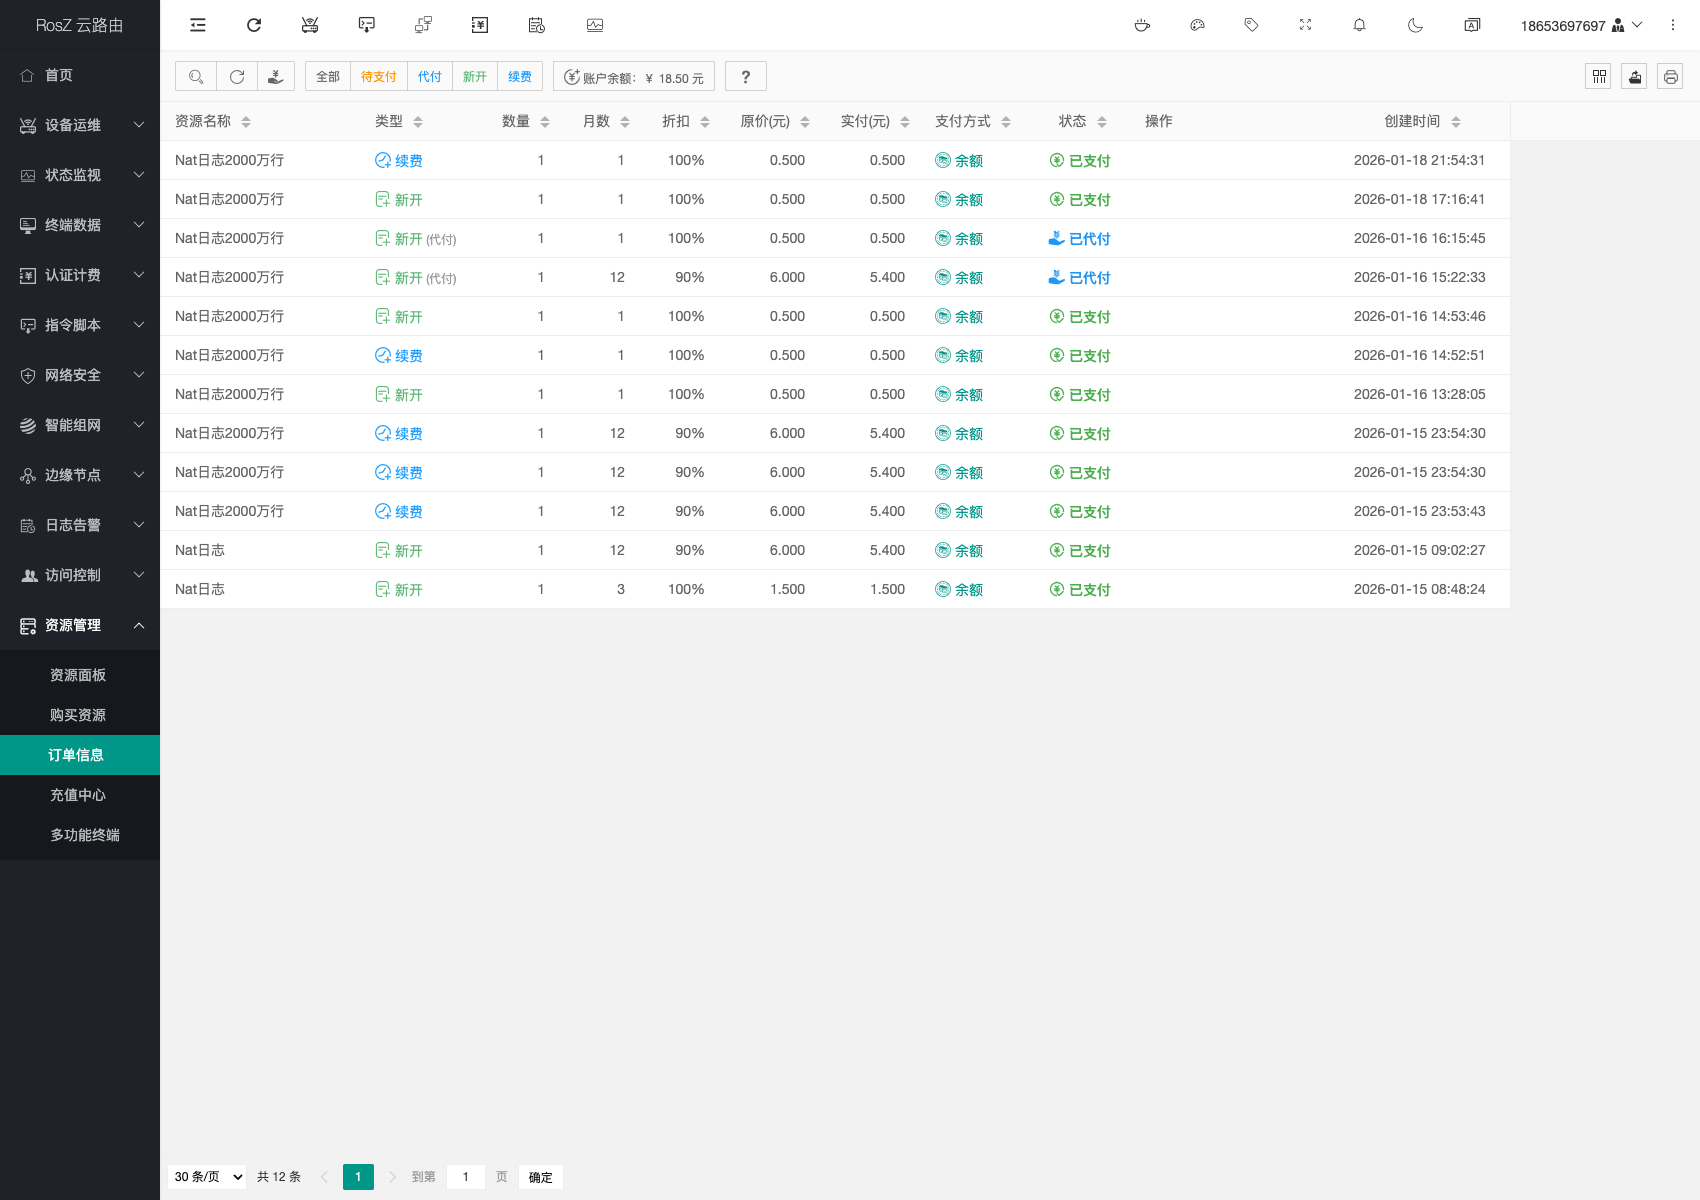Screen dimensions: 1700x1200
Task: Click the refresh icon in the top bar
Action: pos(254,25)
